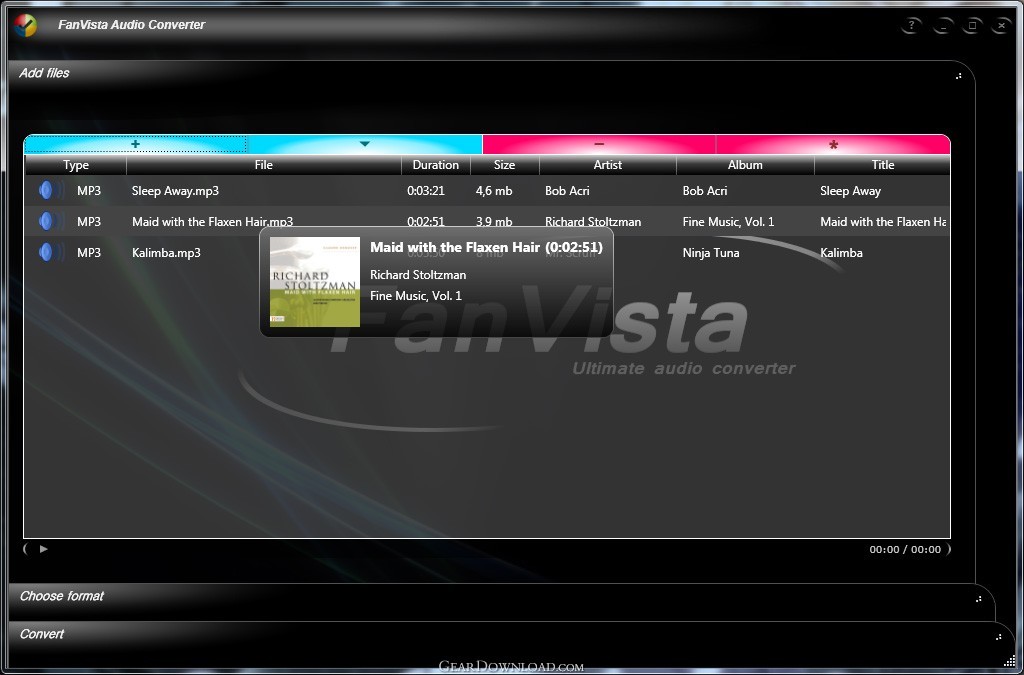This screenshot has height=675, width=1024.
Task: Sort list by Duration column
Action: pyautogui.click(x=435, y=165)
